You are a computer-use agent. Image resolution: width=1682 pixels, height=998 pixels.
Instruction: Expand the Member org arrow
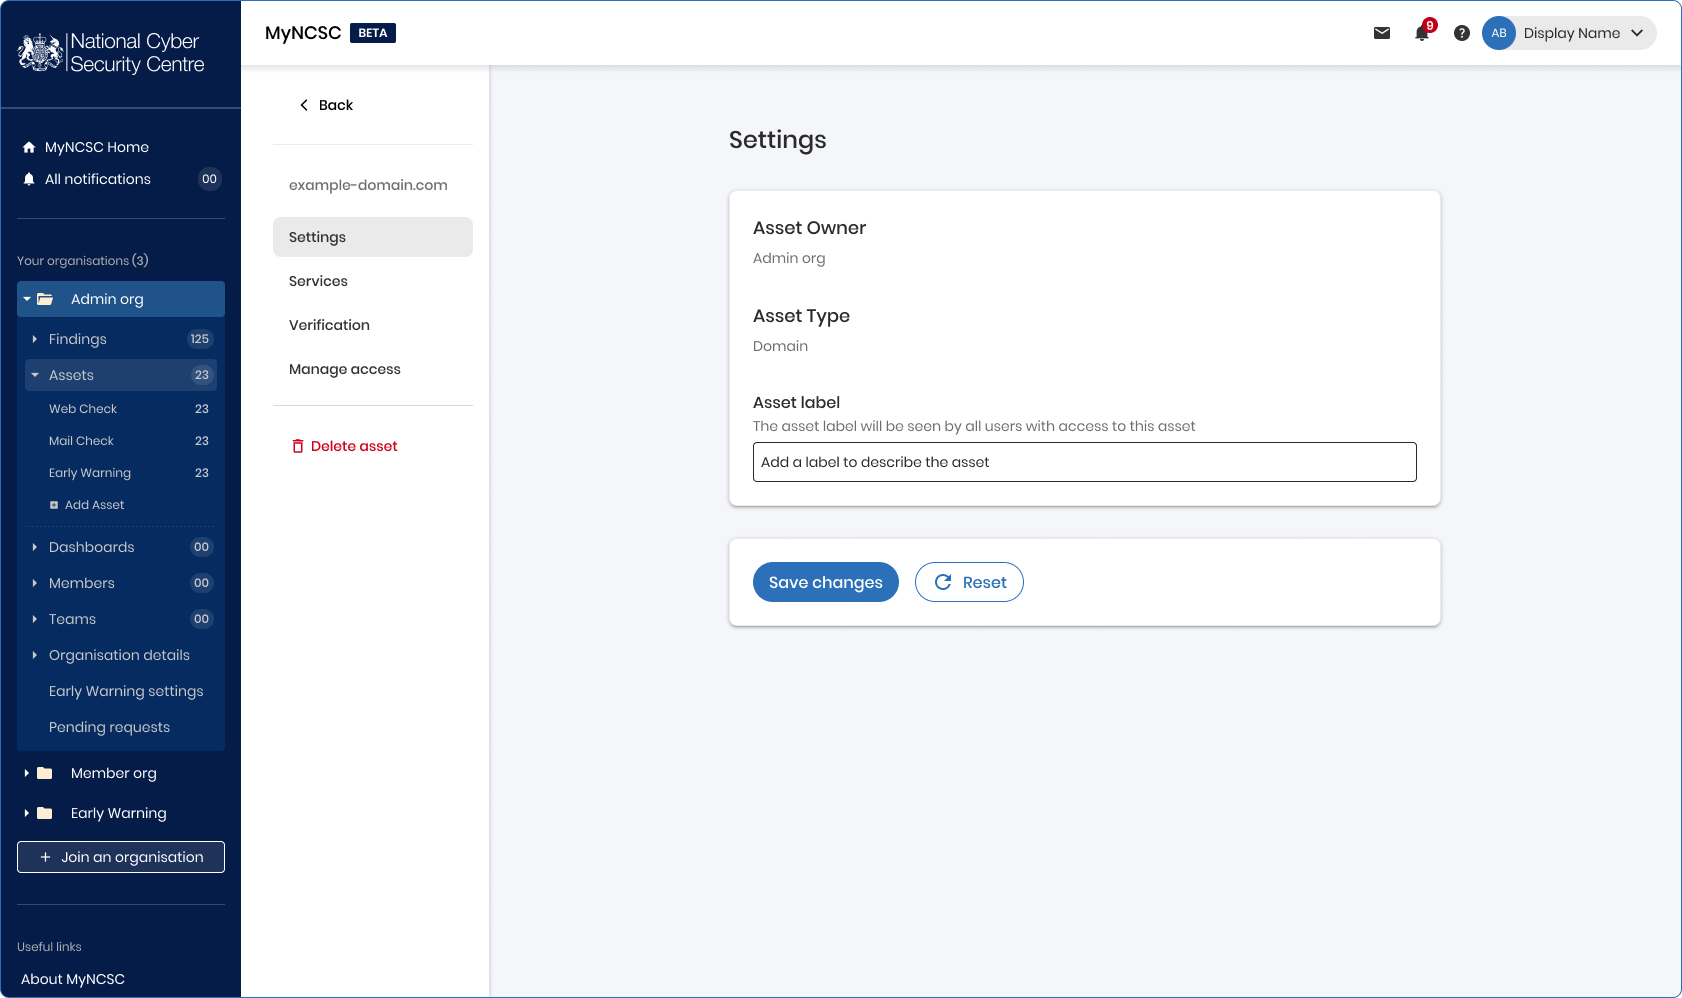27,773
